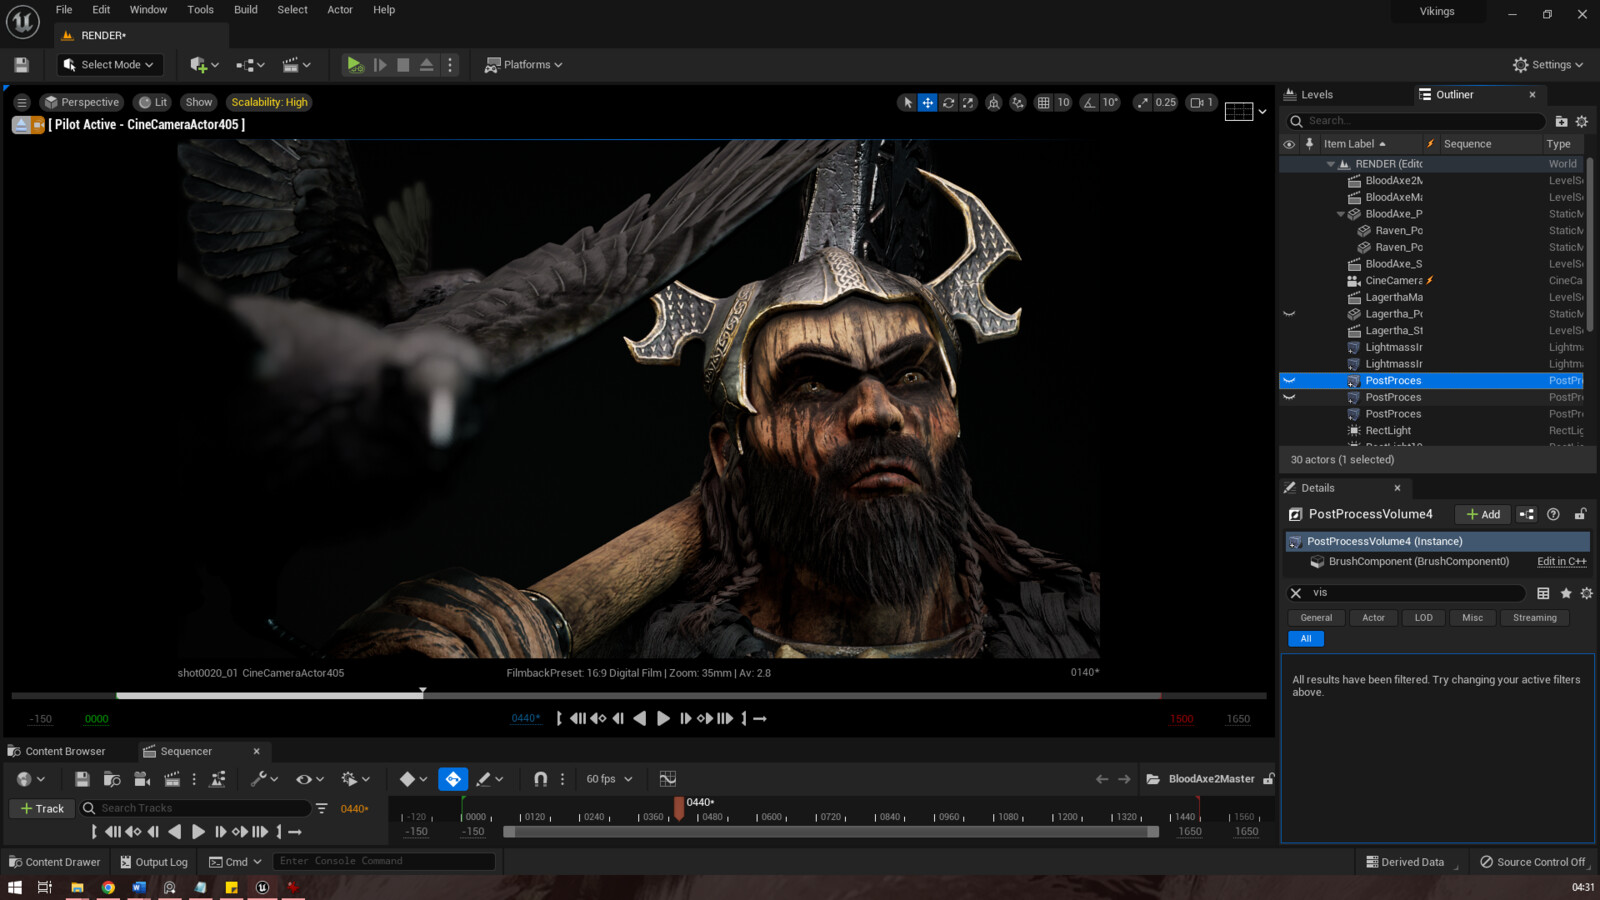Toggle favorites star filter in Details

pos(1566,593)
